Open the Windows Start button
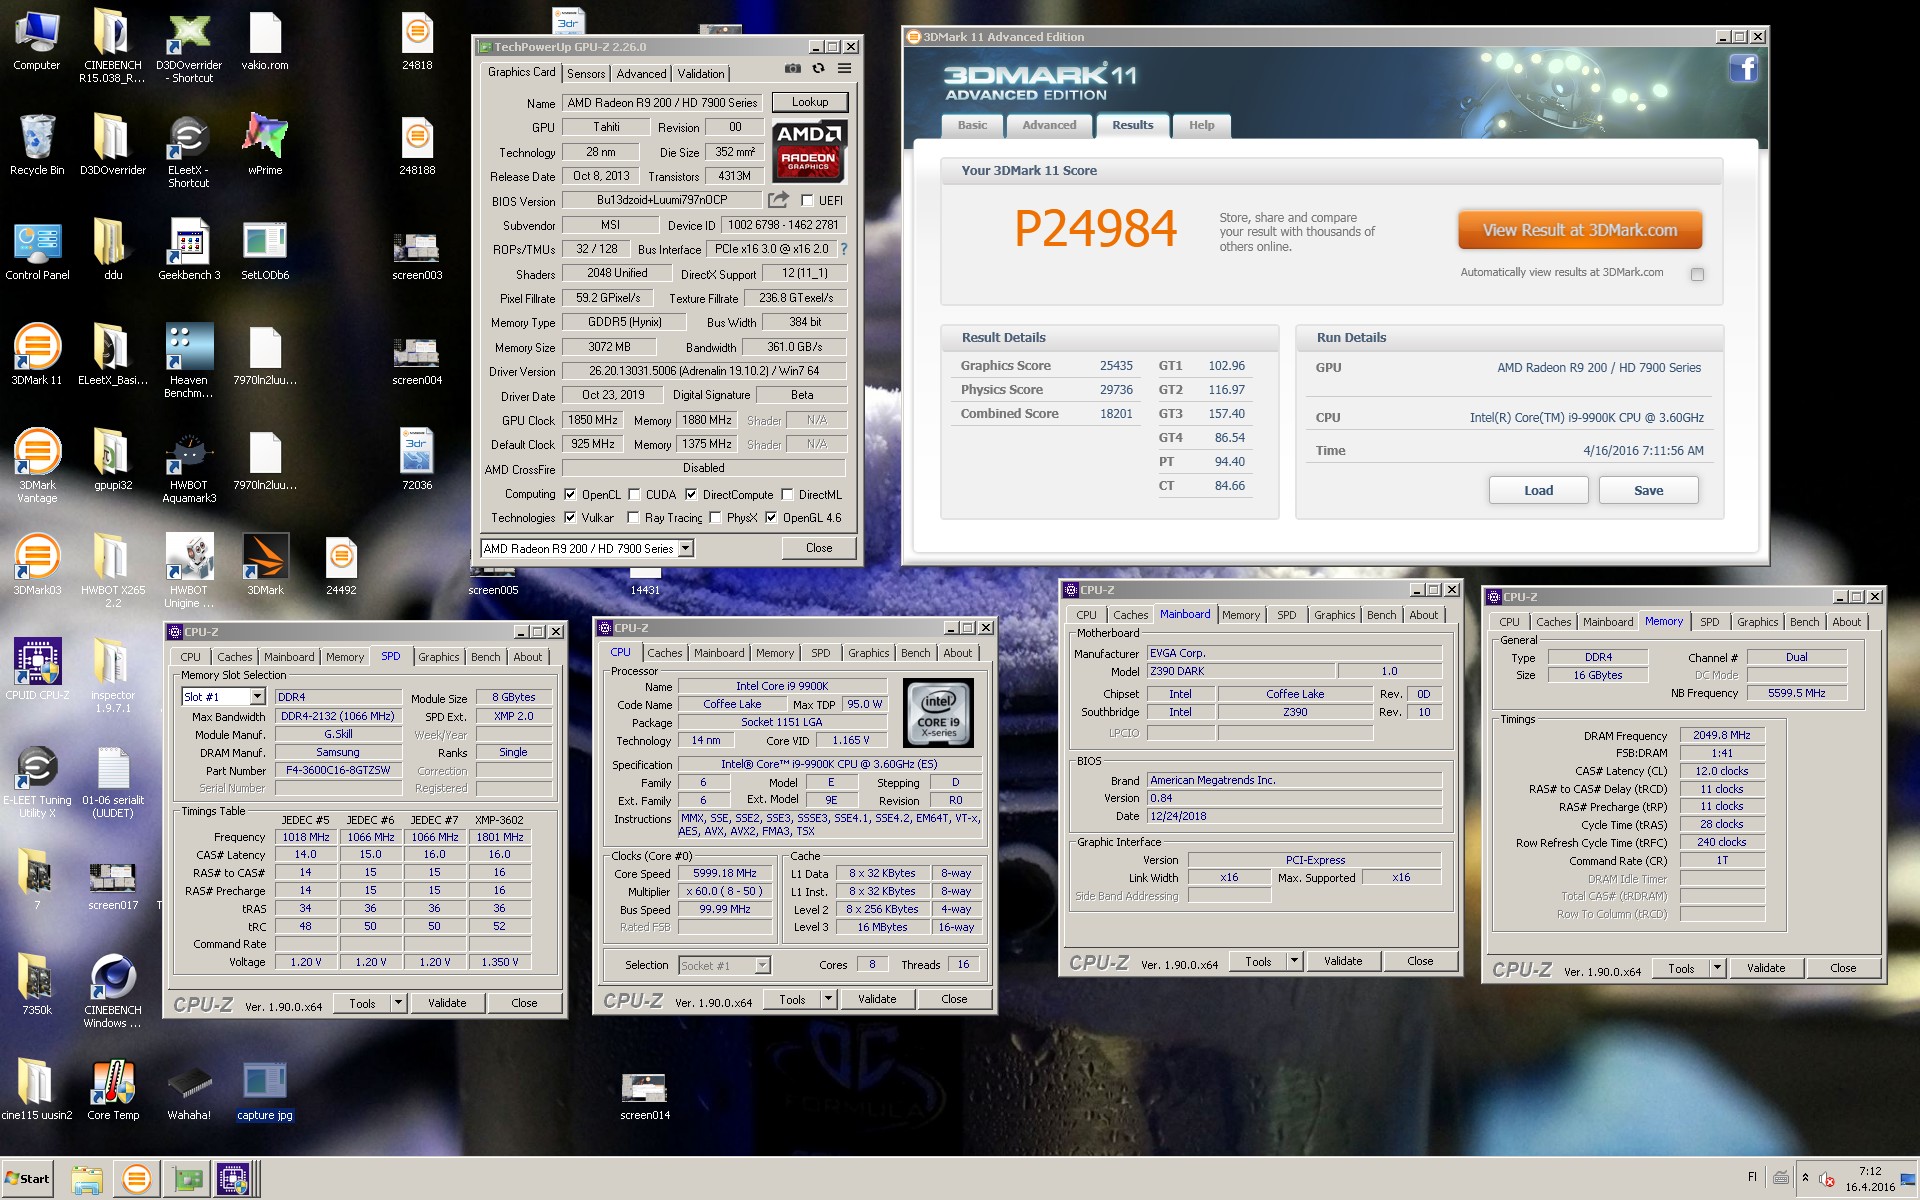This screenshot has width=1920, height=1200. tap(27, 1179)
